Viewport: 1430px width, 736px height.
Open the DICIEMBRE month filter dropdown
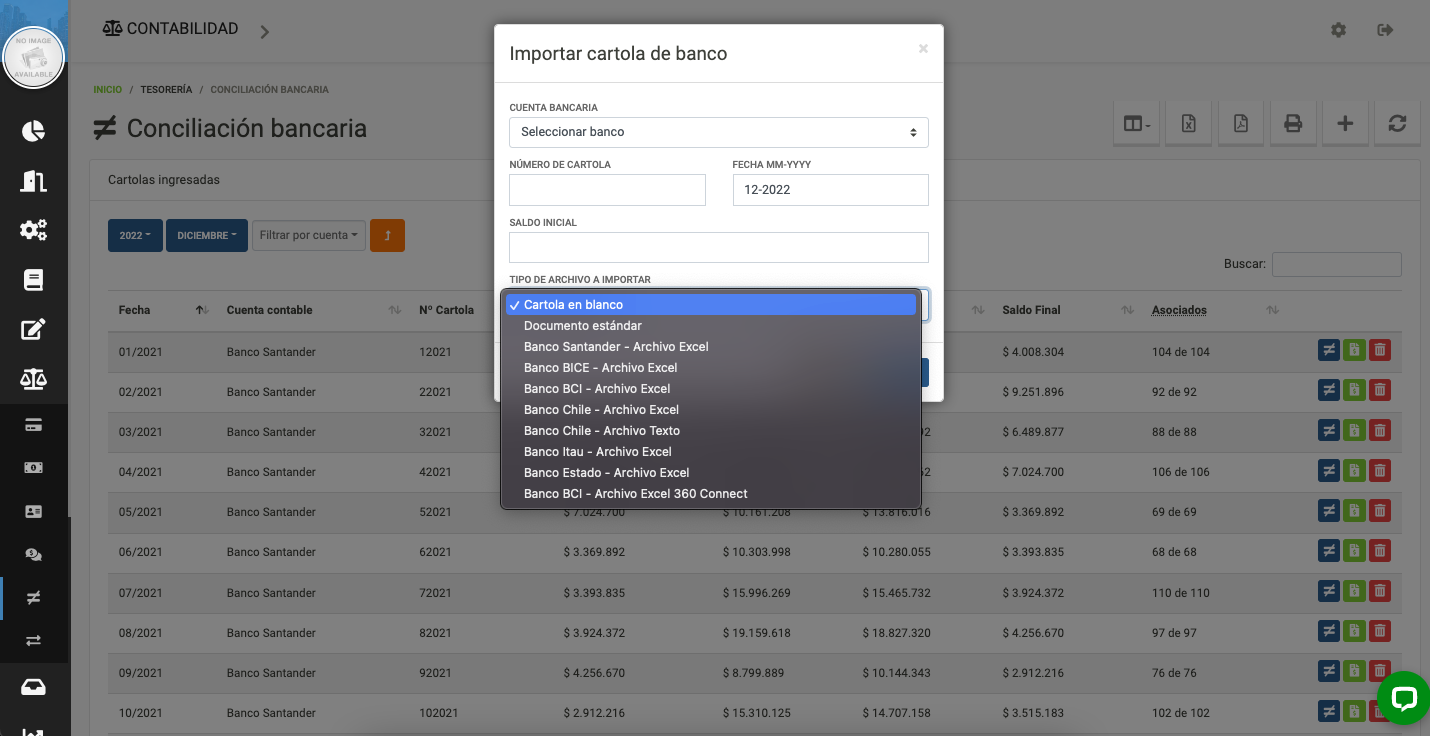[207, 236]
